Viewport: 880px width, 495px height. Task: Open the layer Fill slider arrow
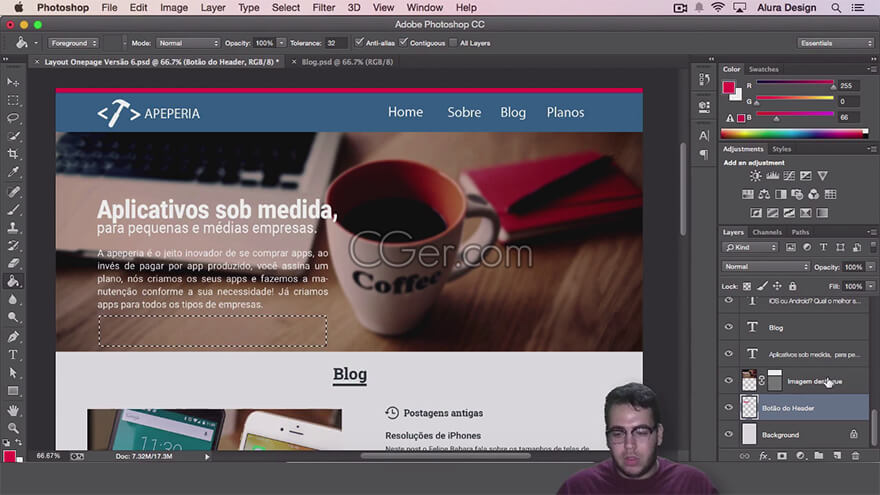click(870, 286)
